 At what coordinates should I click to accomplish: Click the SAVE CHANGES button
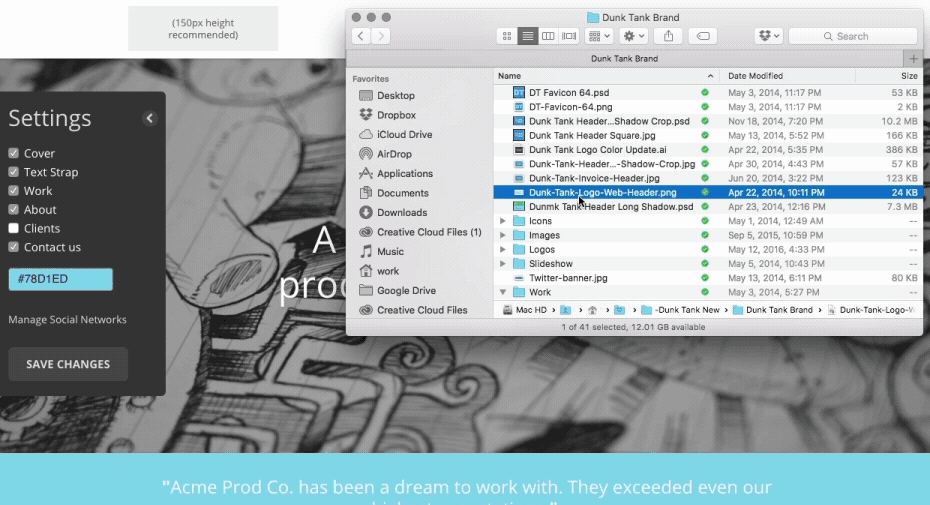coord(68,364)
